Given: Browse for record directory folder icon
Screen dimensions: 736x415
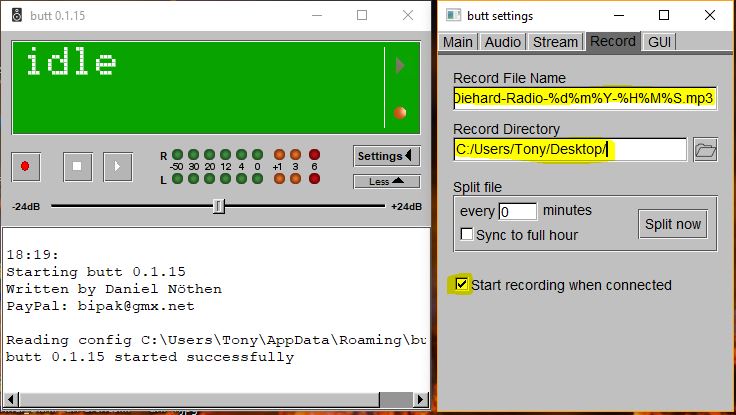Looking at the screenshot, I should (705, 150).
